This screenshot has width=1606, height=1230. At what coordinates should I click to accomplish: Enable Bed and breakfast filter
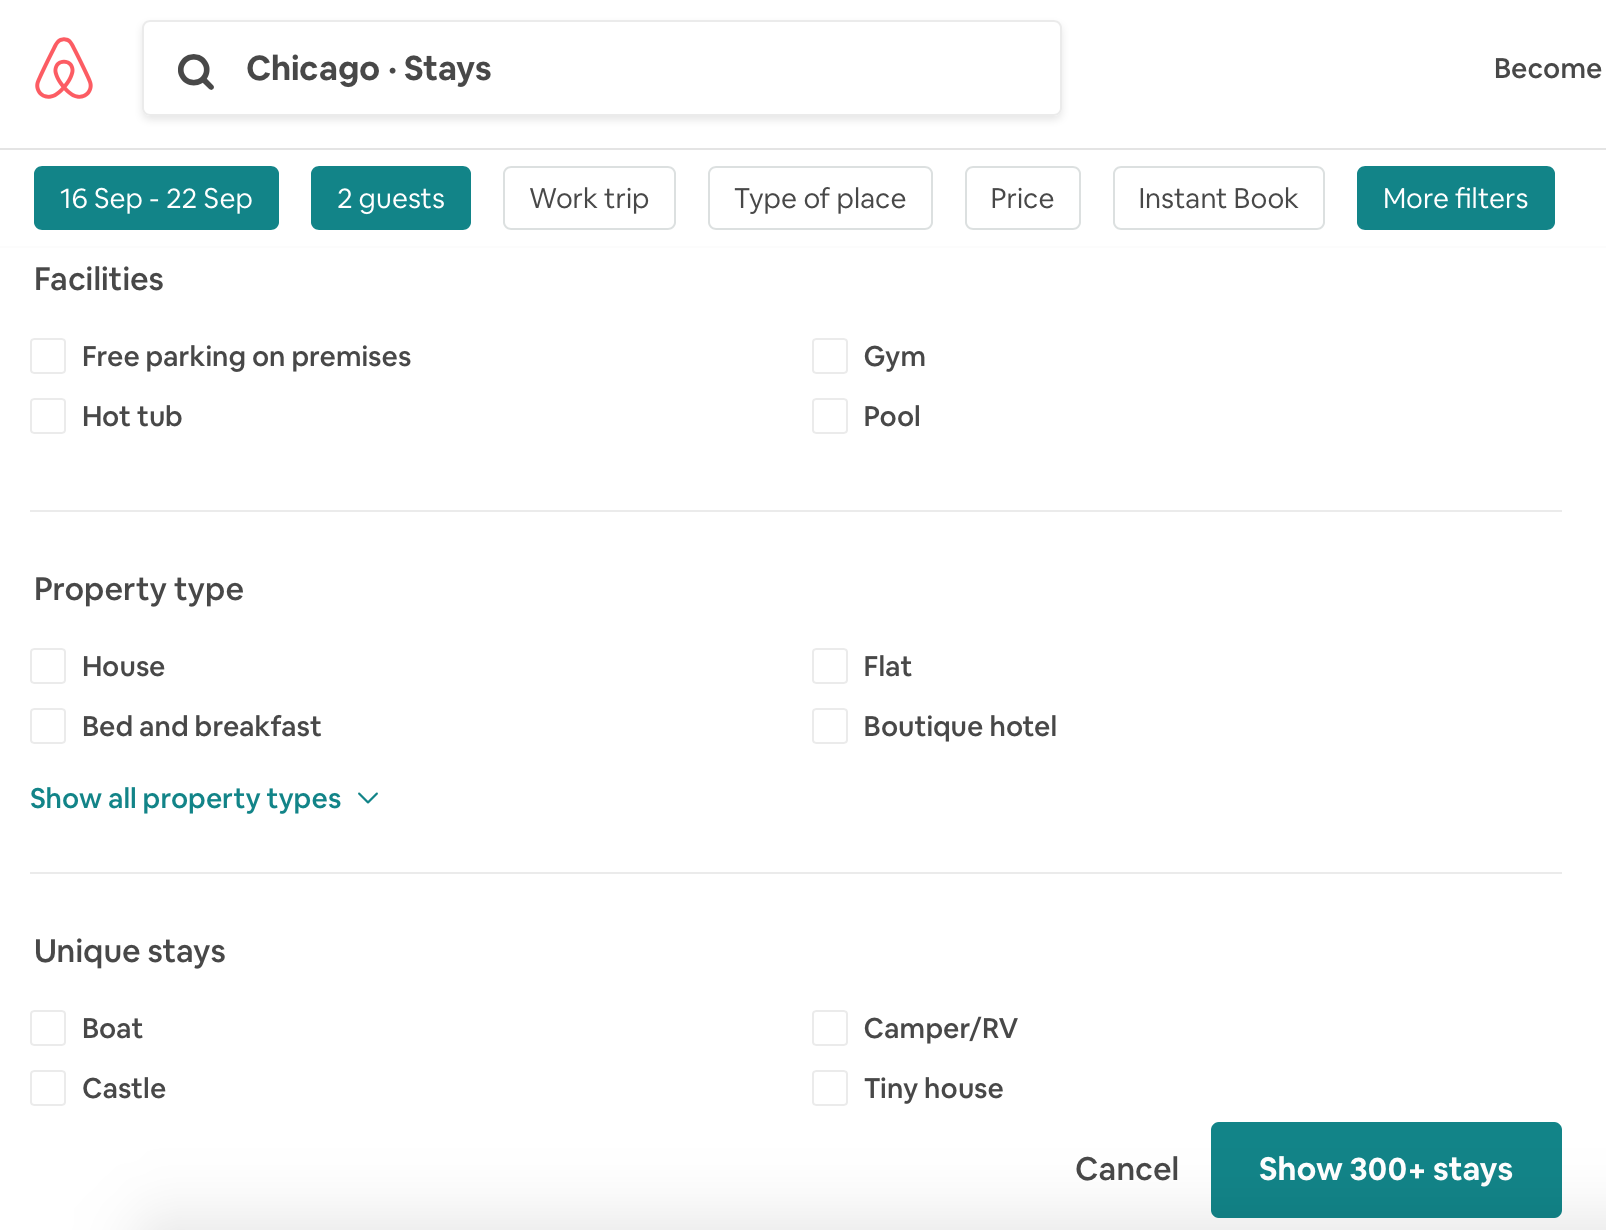(x=48, y=726)
